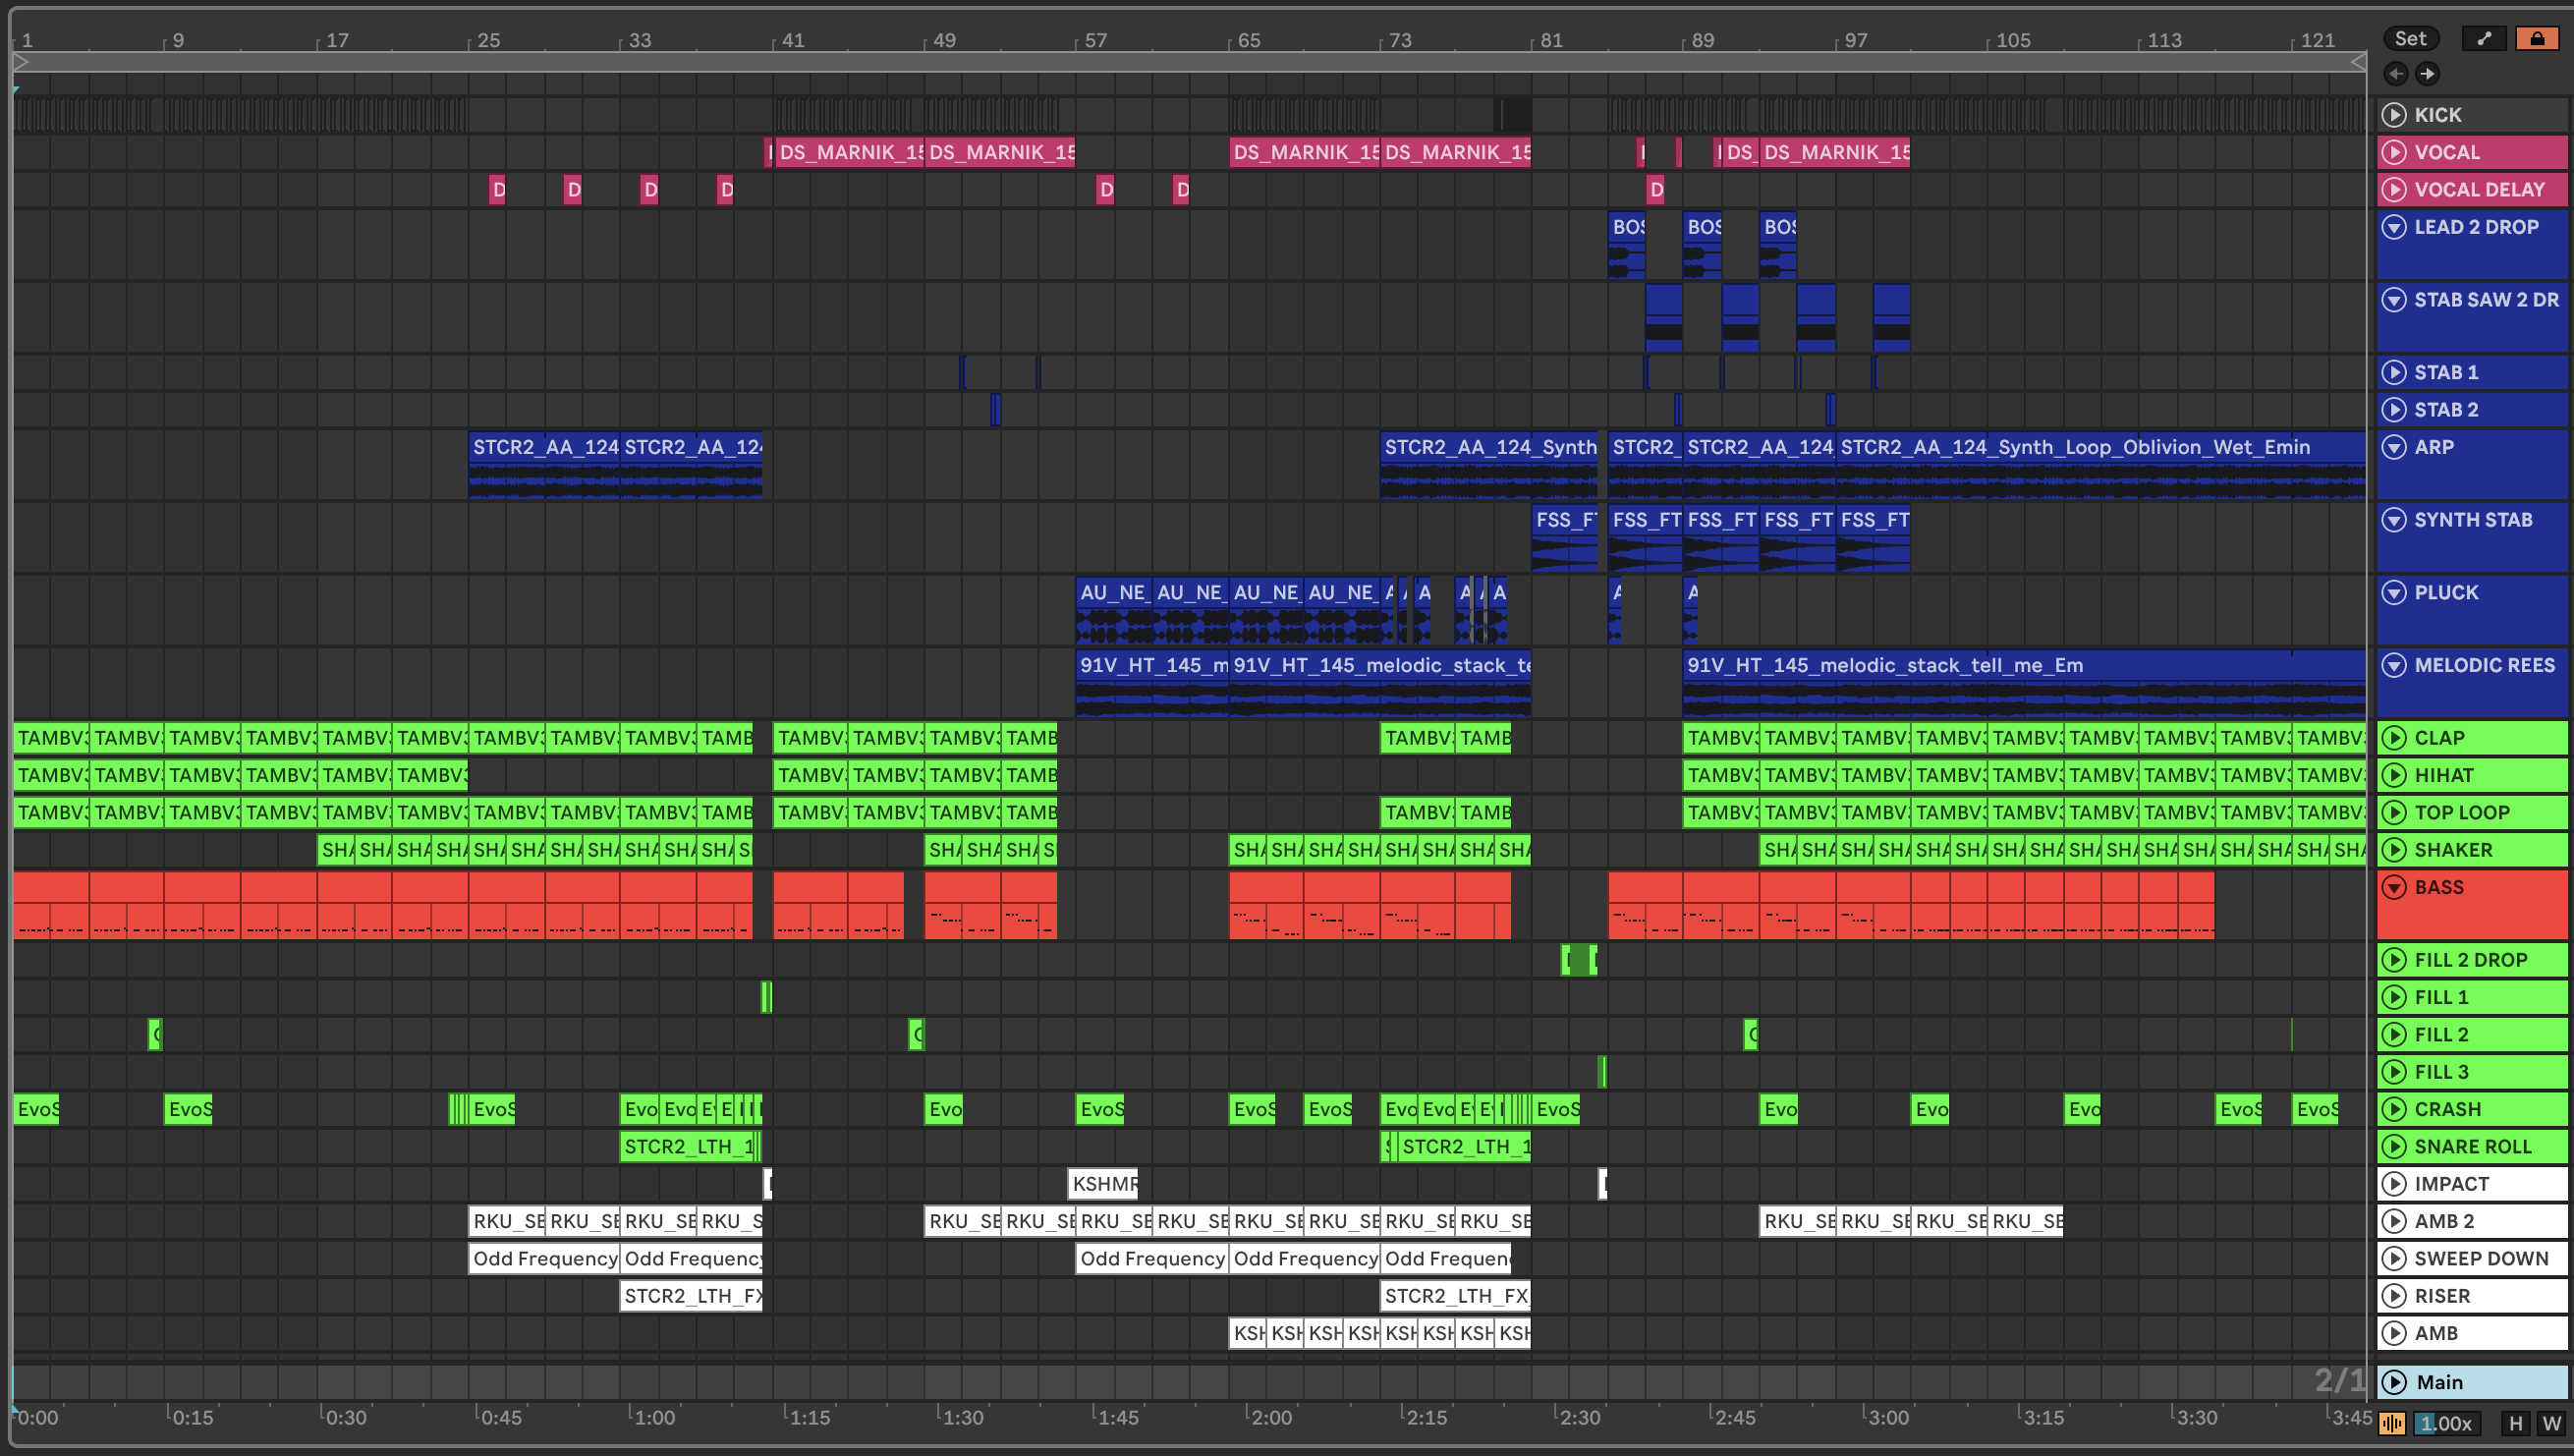Jump to previous locator arrow
Viewport: 2574px width, 1456px height.
pyautogui.click(x=2396, y=73)
